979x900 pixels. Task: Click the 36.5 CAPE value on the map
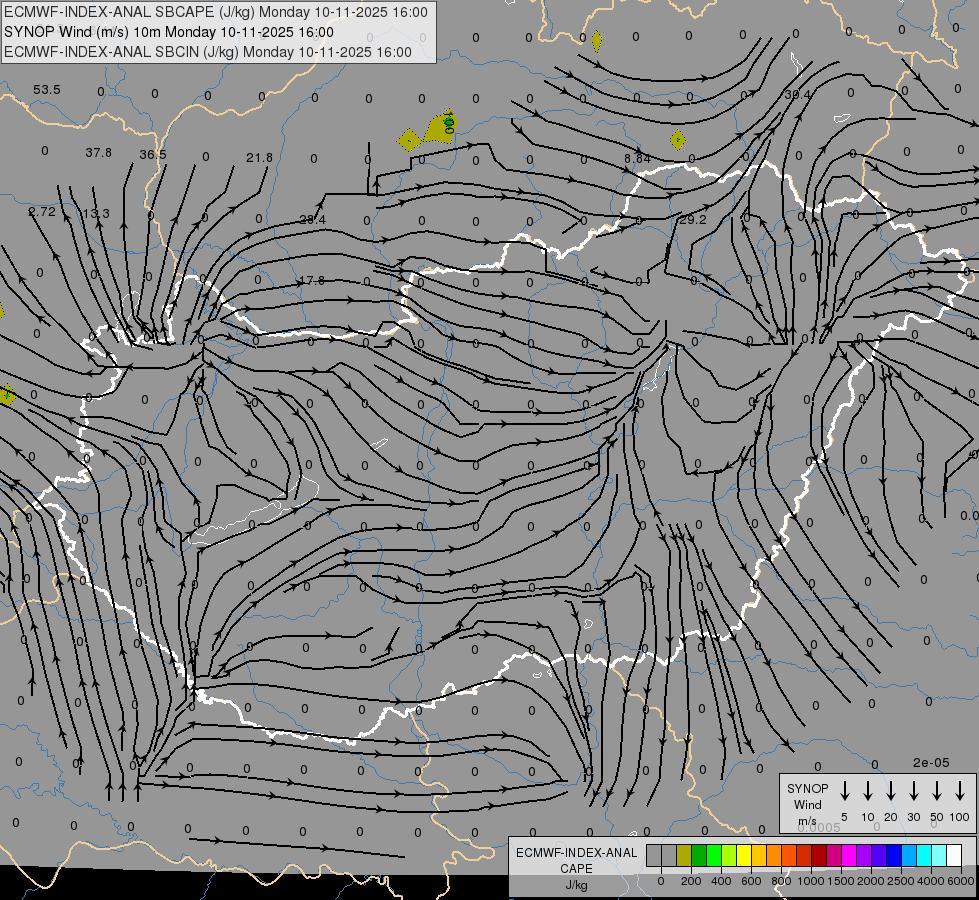[x=153, y=154]
